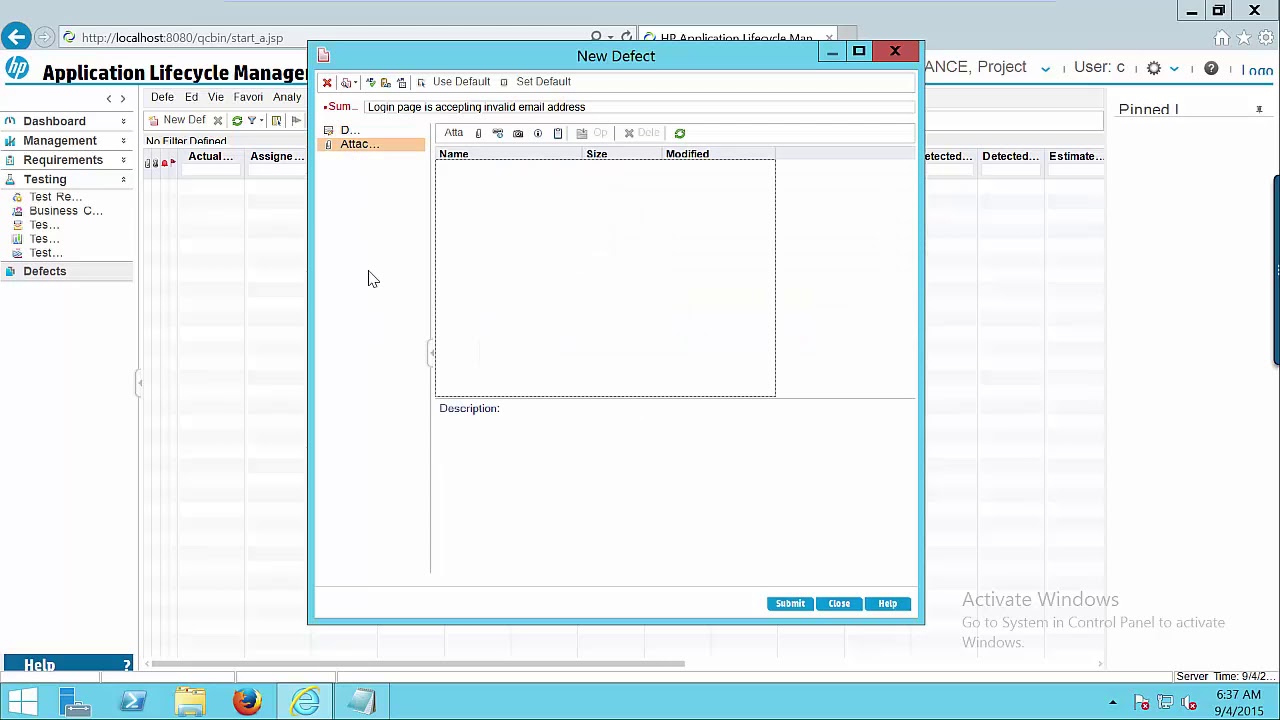Viewport: 1280px width, 720px height.
Task: Click the browser favorites star icon
Action: 1244,38
